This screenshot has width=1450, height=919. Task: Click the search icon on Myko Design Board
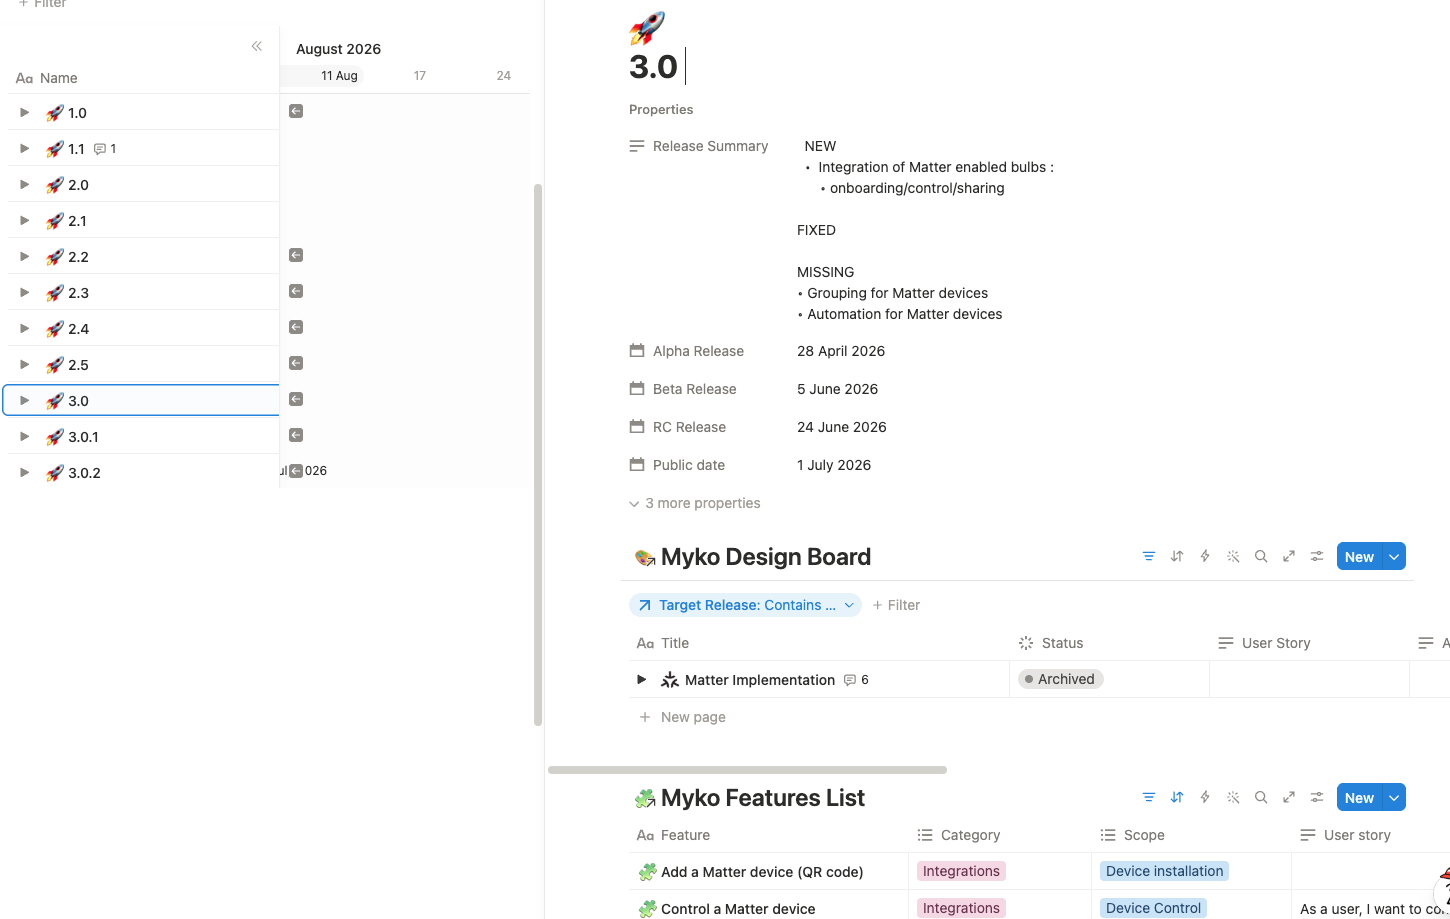coord(1261,557)
